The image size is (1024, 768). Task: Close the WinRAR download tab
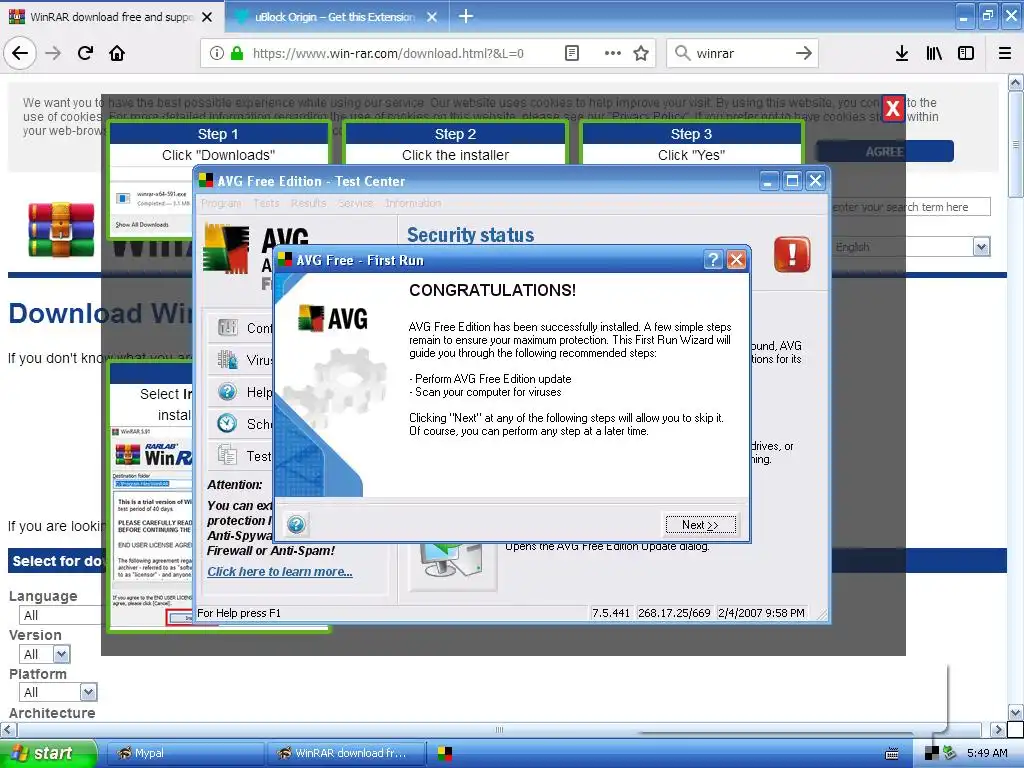(x=207, y=17)
